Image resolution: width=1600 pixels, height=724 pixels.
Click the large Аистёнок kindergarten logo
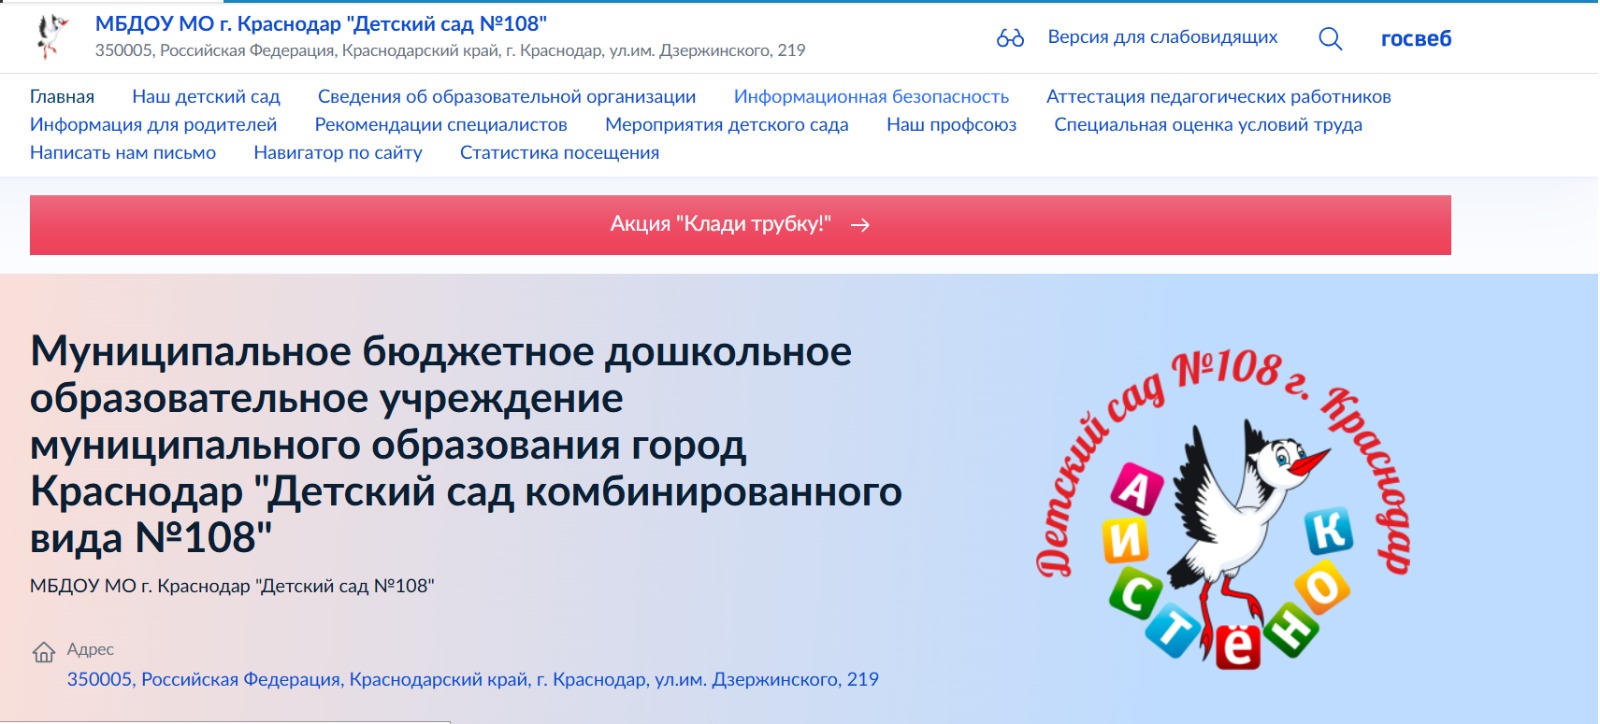point(1223,511)
